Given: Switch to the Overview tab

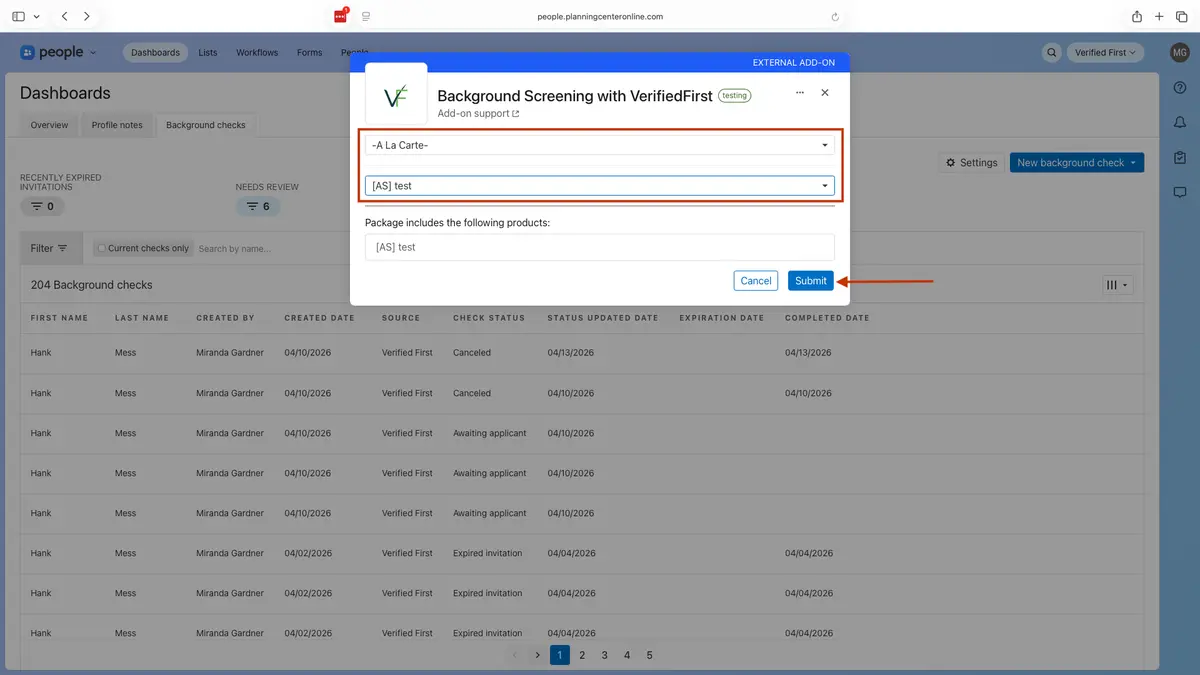Looking at the screenshot, I should click(x=49, y=125).
